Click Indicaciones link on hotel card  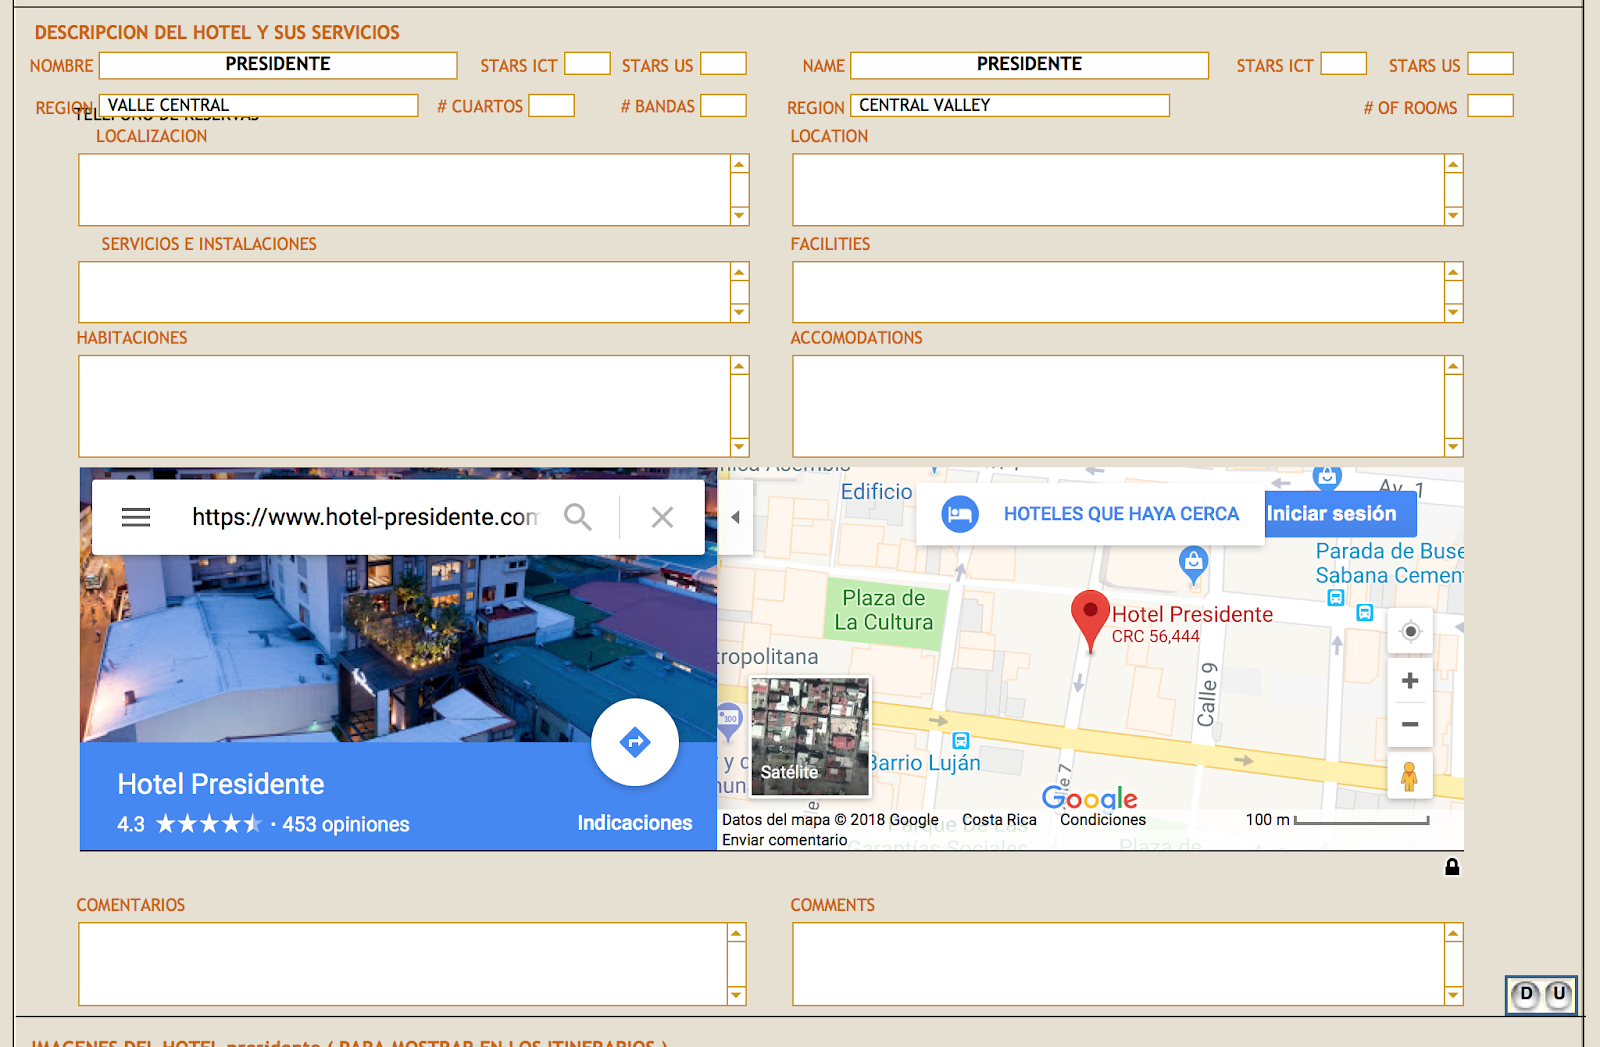pos(635,823)
